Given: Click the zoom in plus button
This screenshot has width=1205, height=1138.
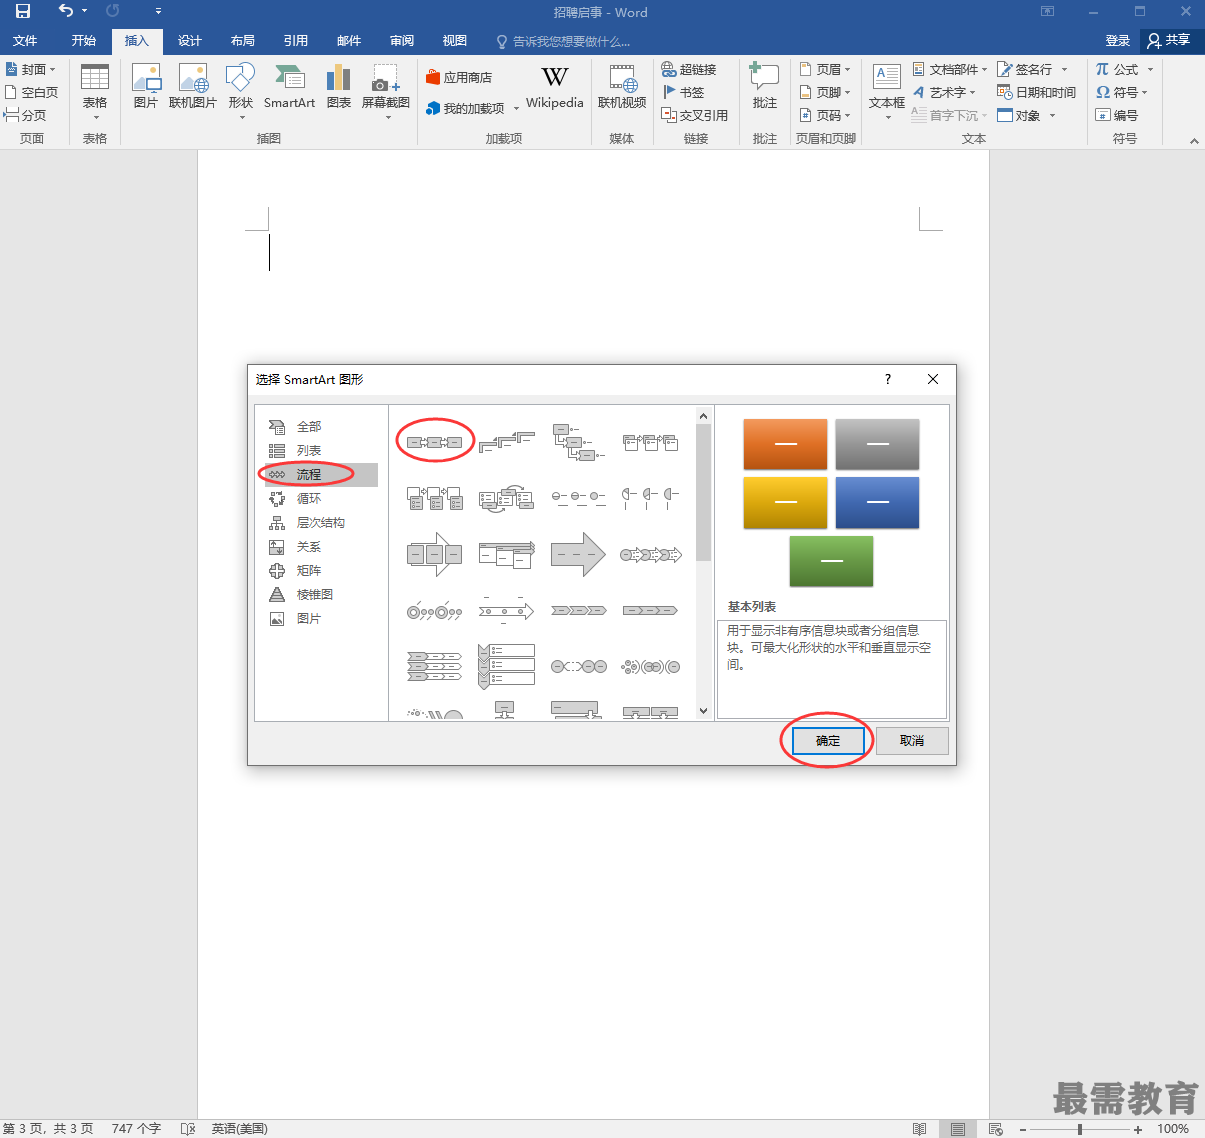Looking at the screenshot, I should 1138,1129.
